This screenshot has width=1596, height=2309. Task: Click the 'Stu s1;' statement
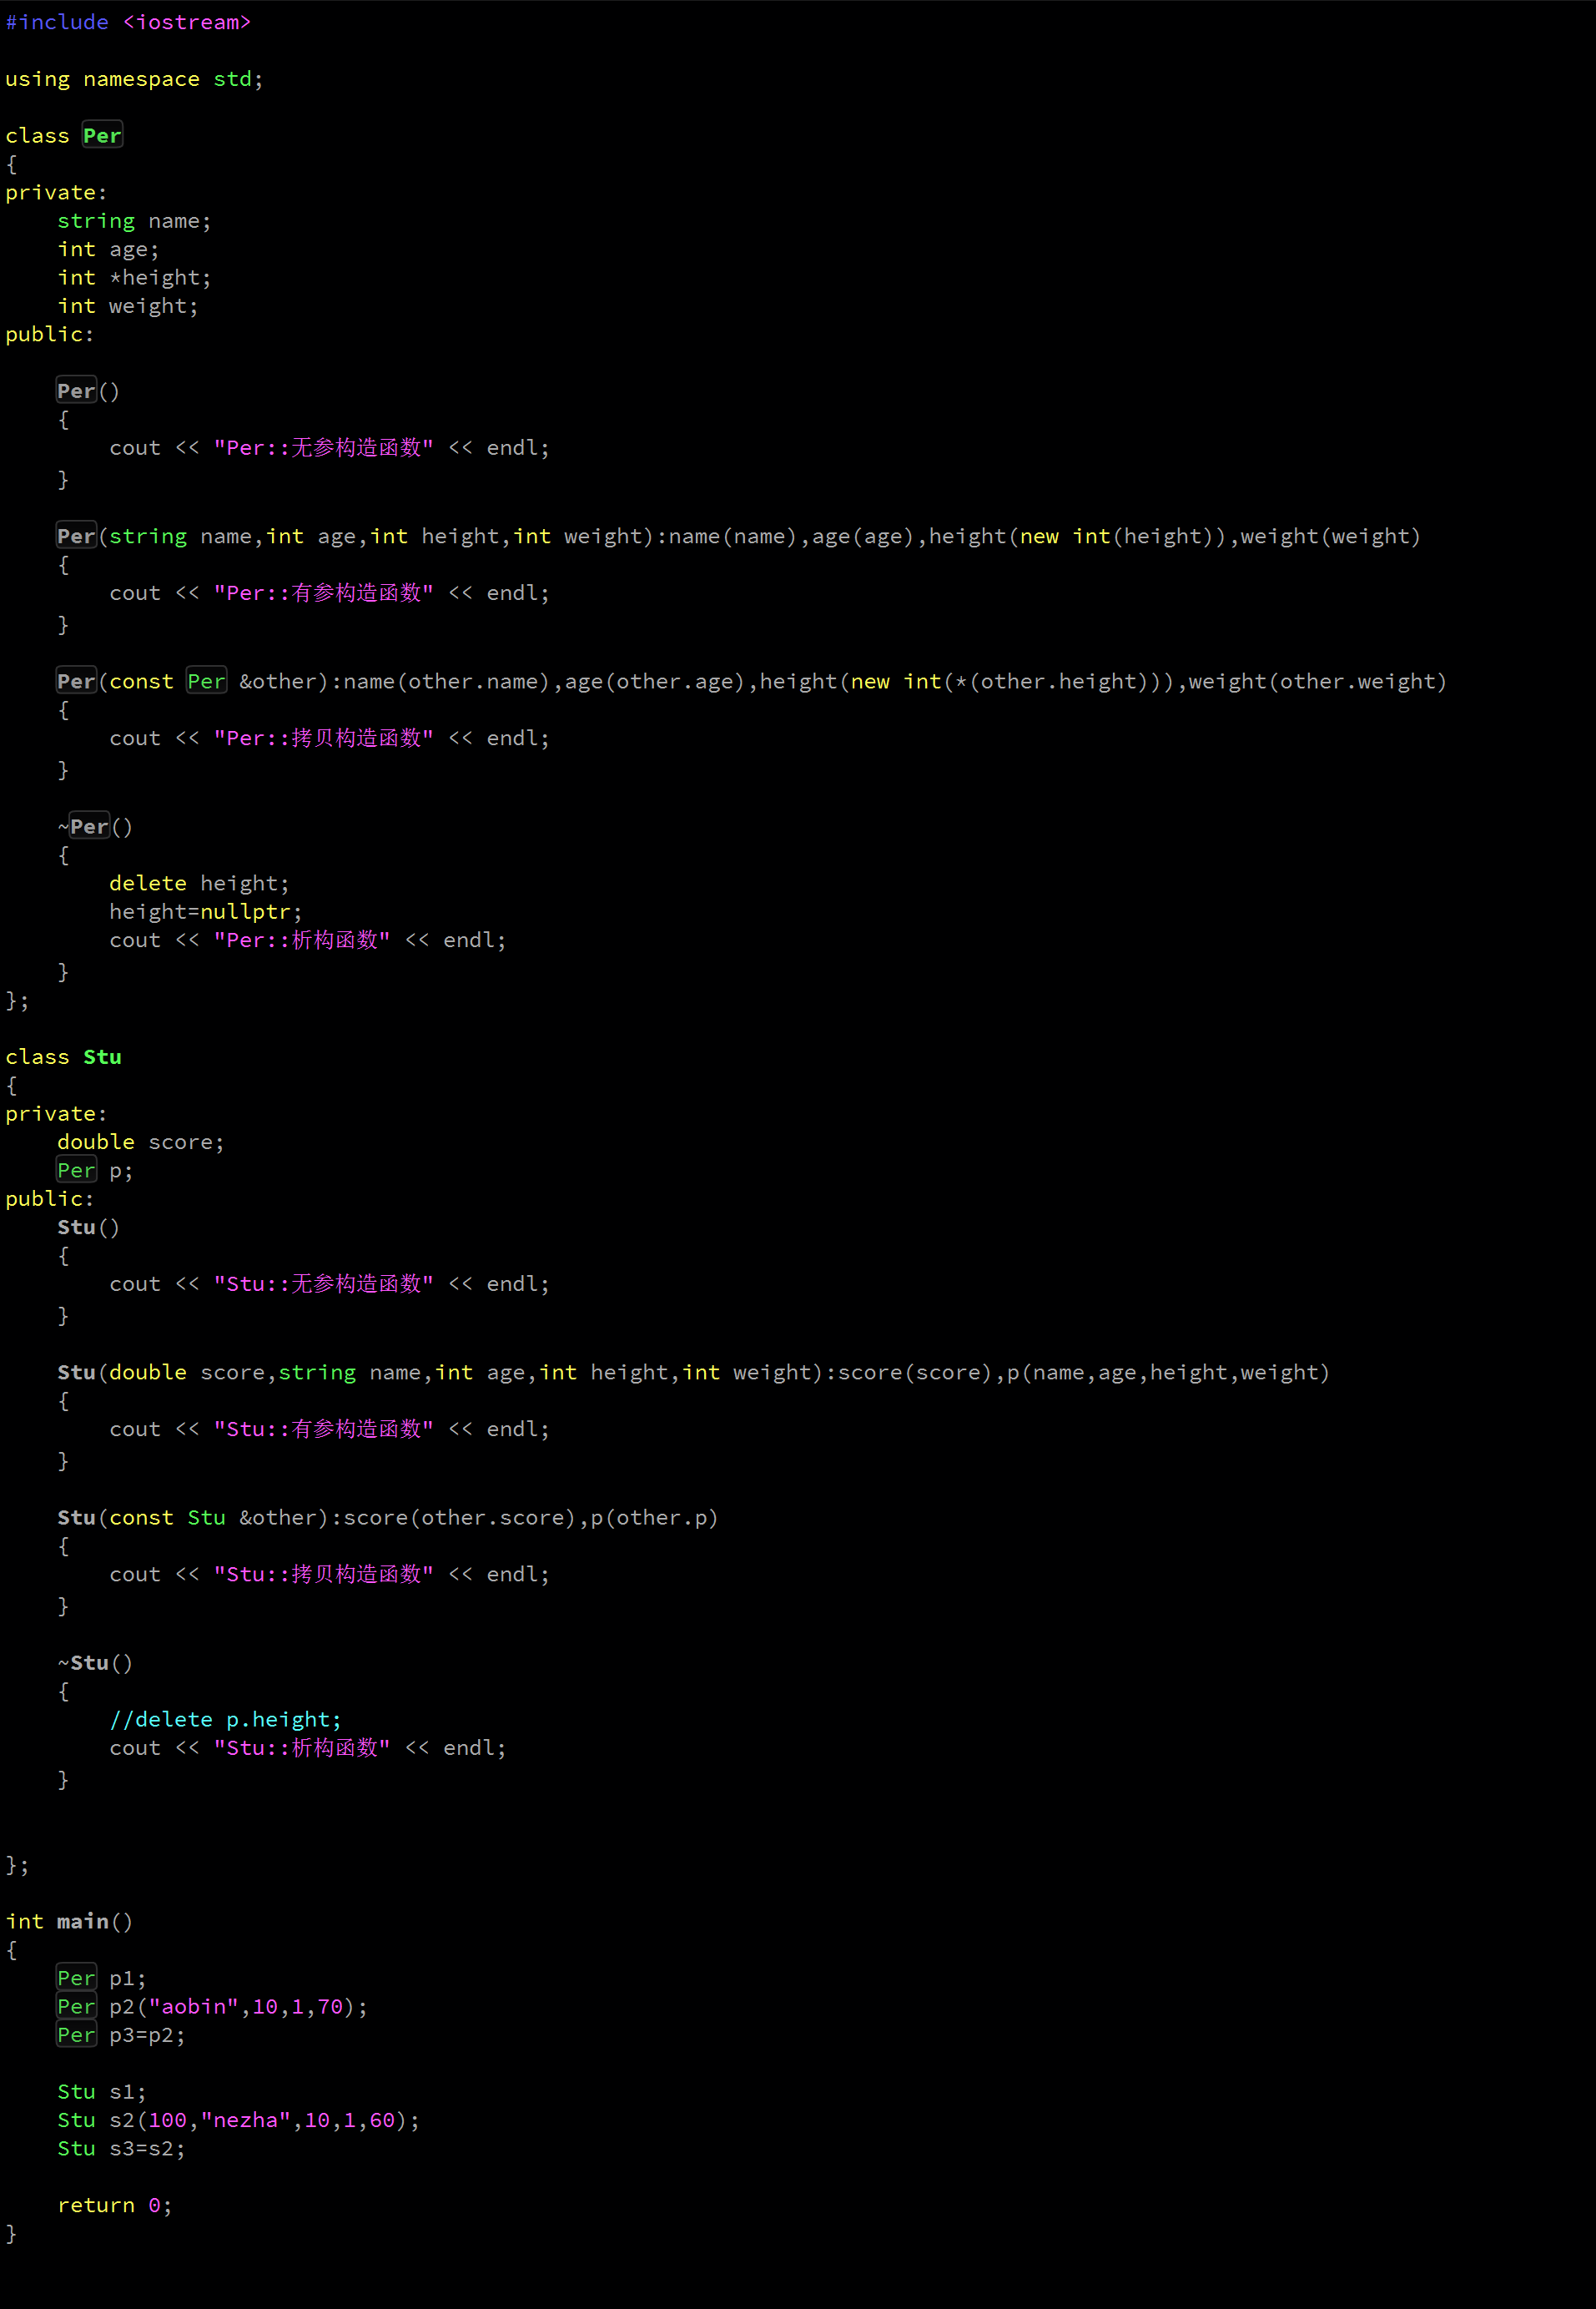tap(101, 2092)
